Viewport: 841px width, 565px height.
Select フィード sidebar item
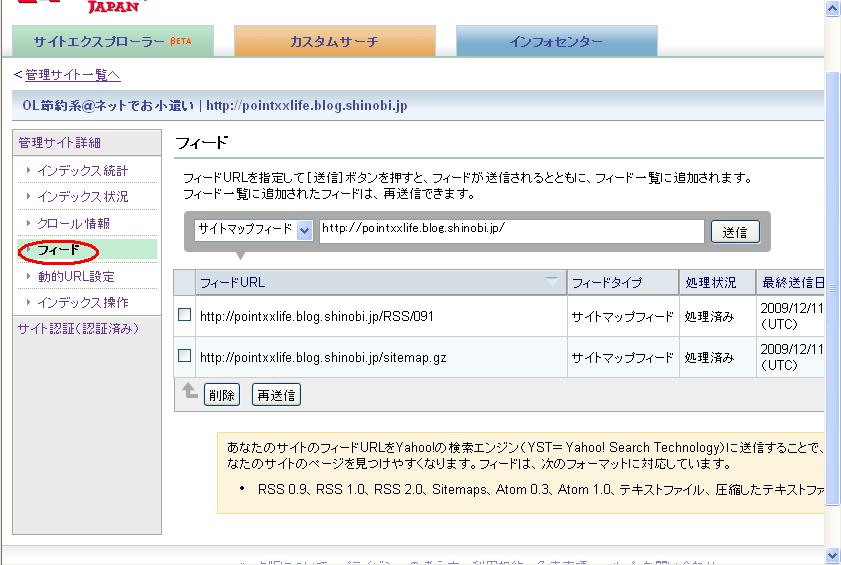click(58, 250)
